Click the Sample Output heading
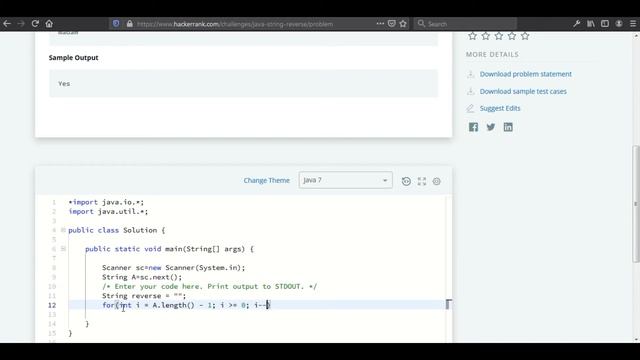This screenshot has width=640, height=360. [73, 58]
